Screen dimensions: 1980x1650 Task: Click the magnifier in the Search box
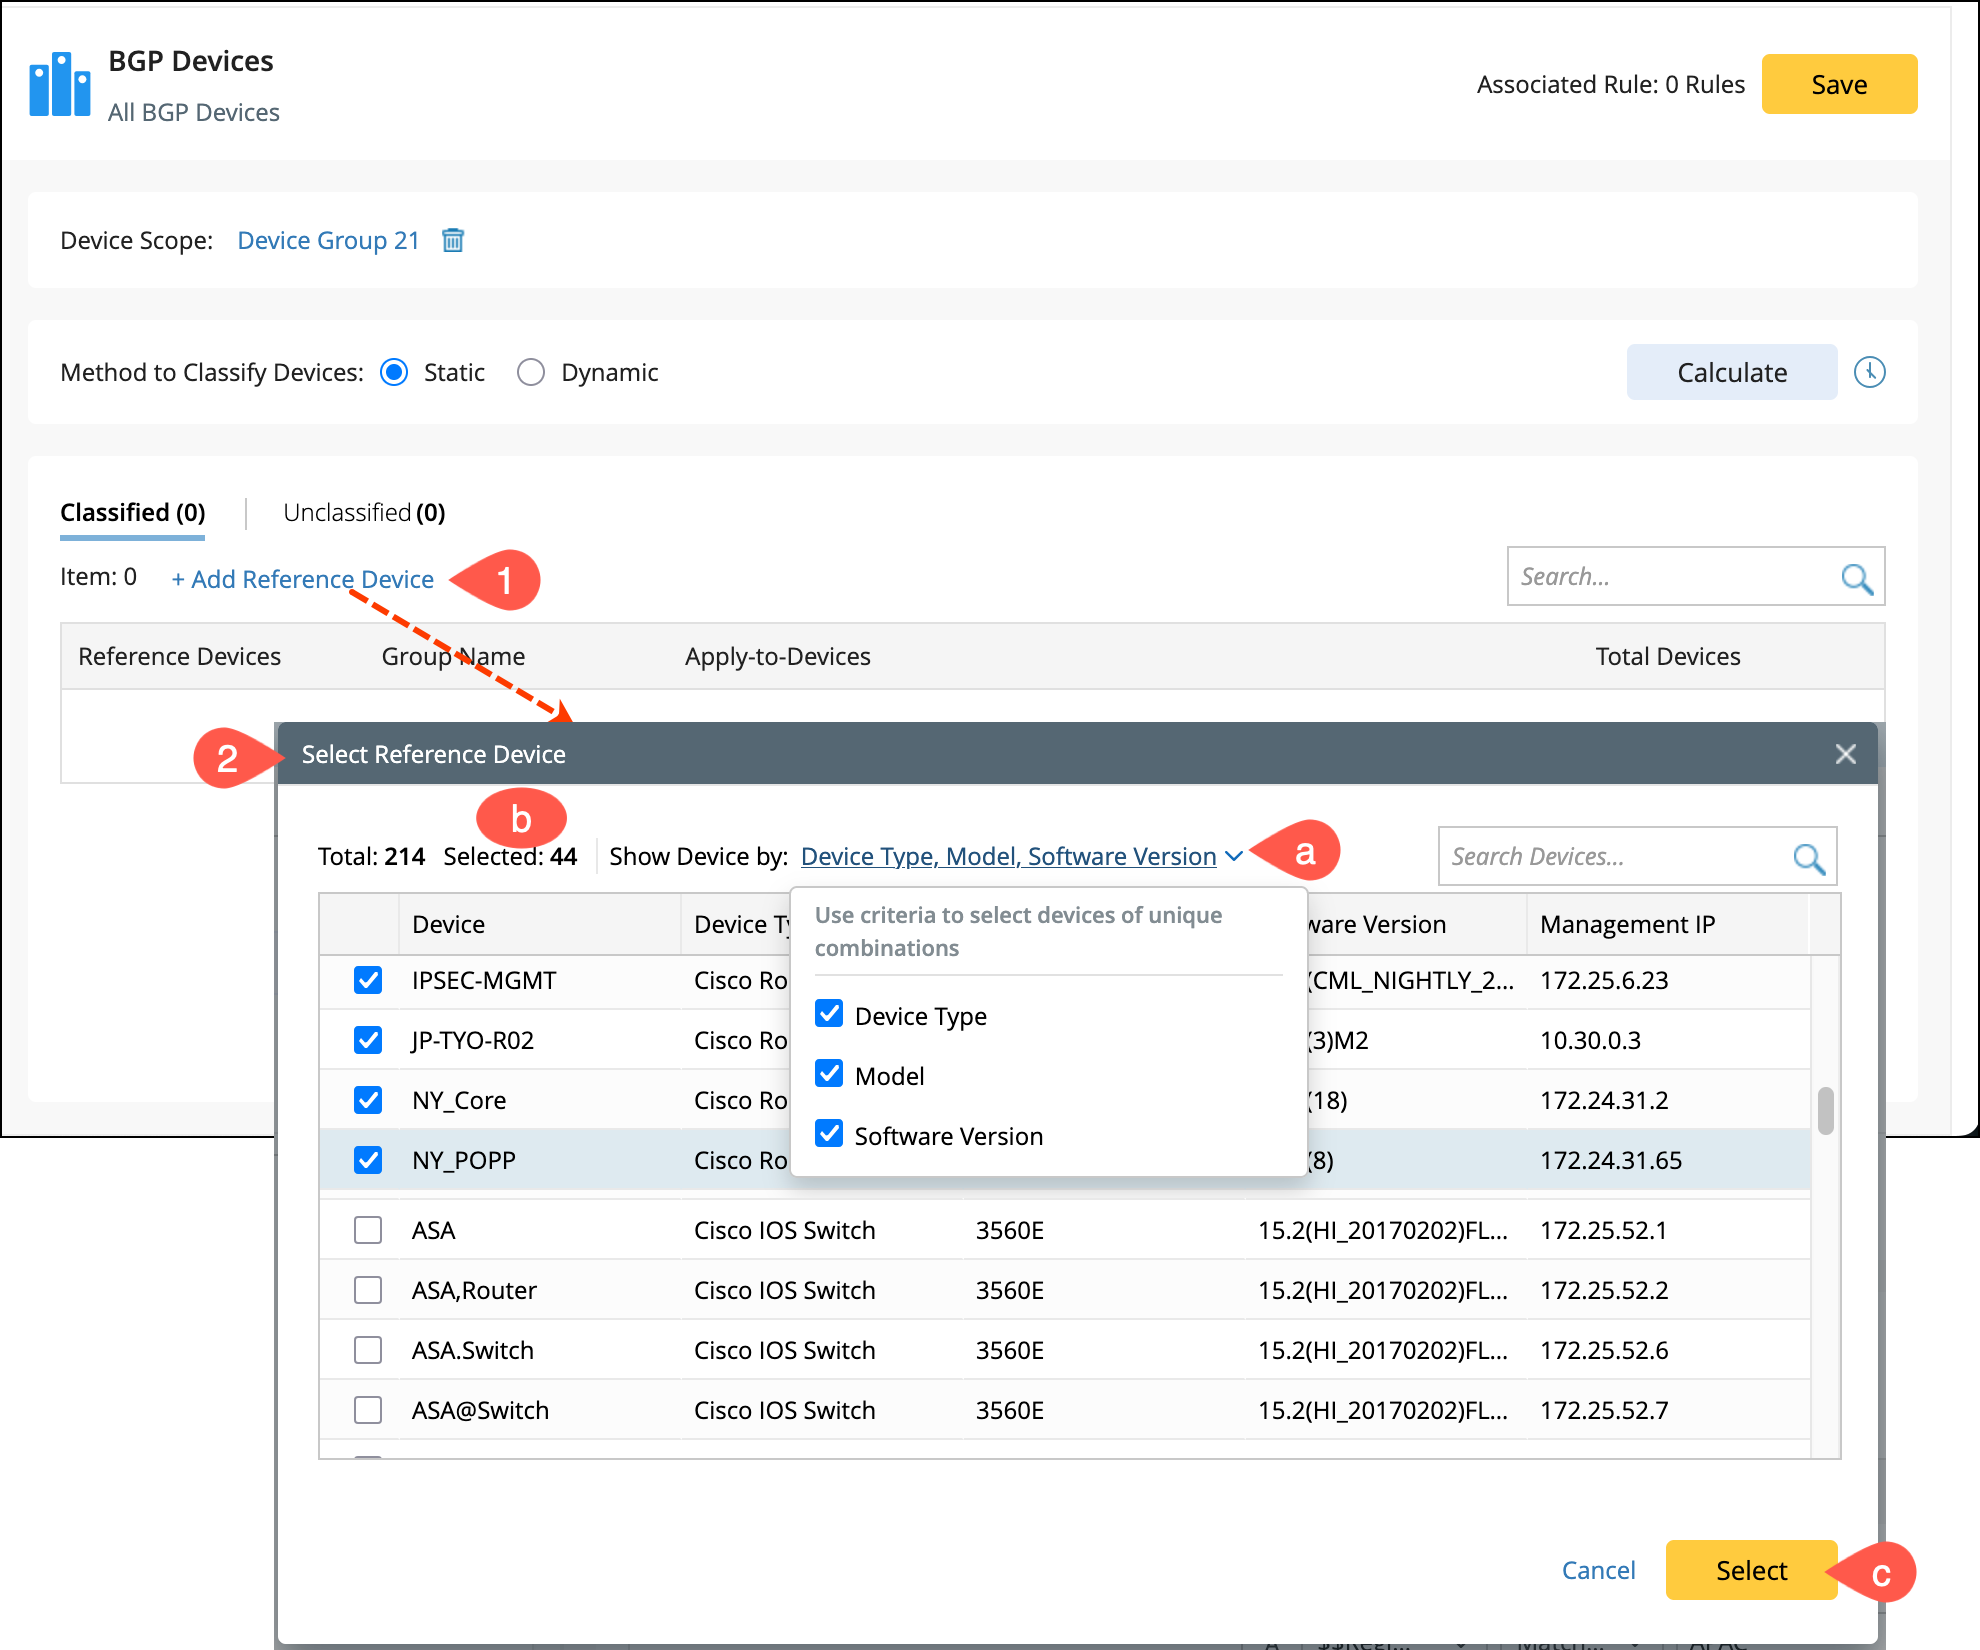pyautogui.click(x=1856, y=578)
